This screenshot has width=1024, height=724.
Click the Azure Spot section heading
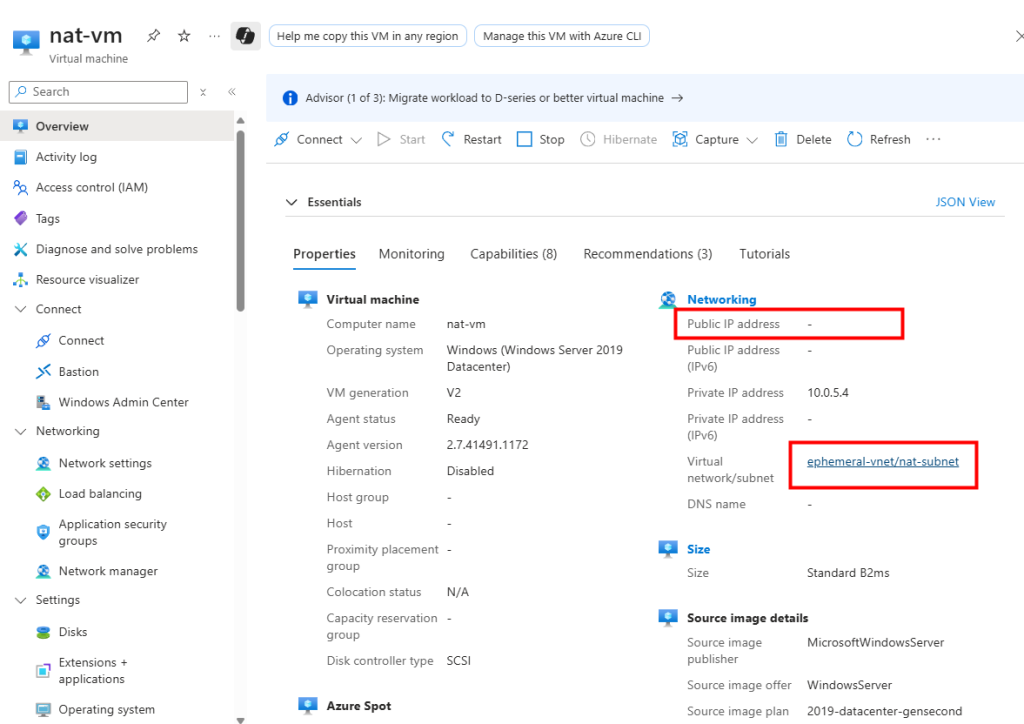point(359,706)
